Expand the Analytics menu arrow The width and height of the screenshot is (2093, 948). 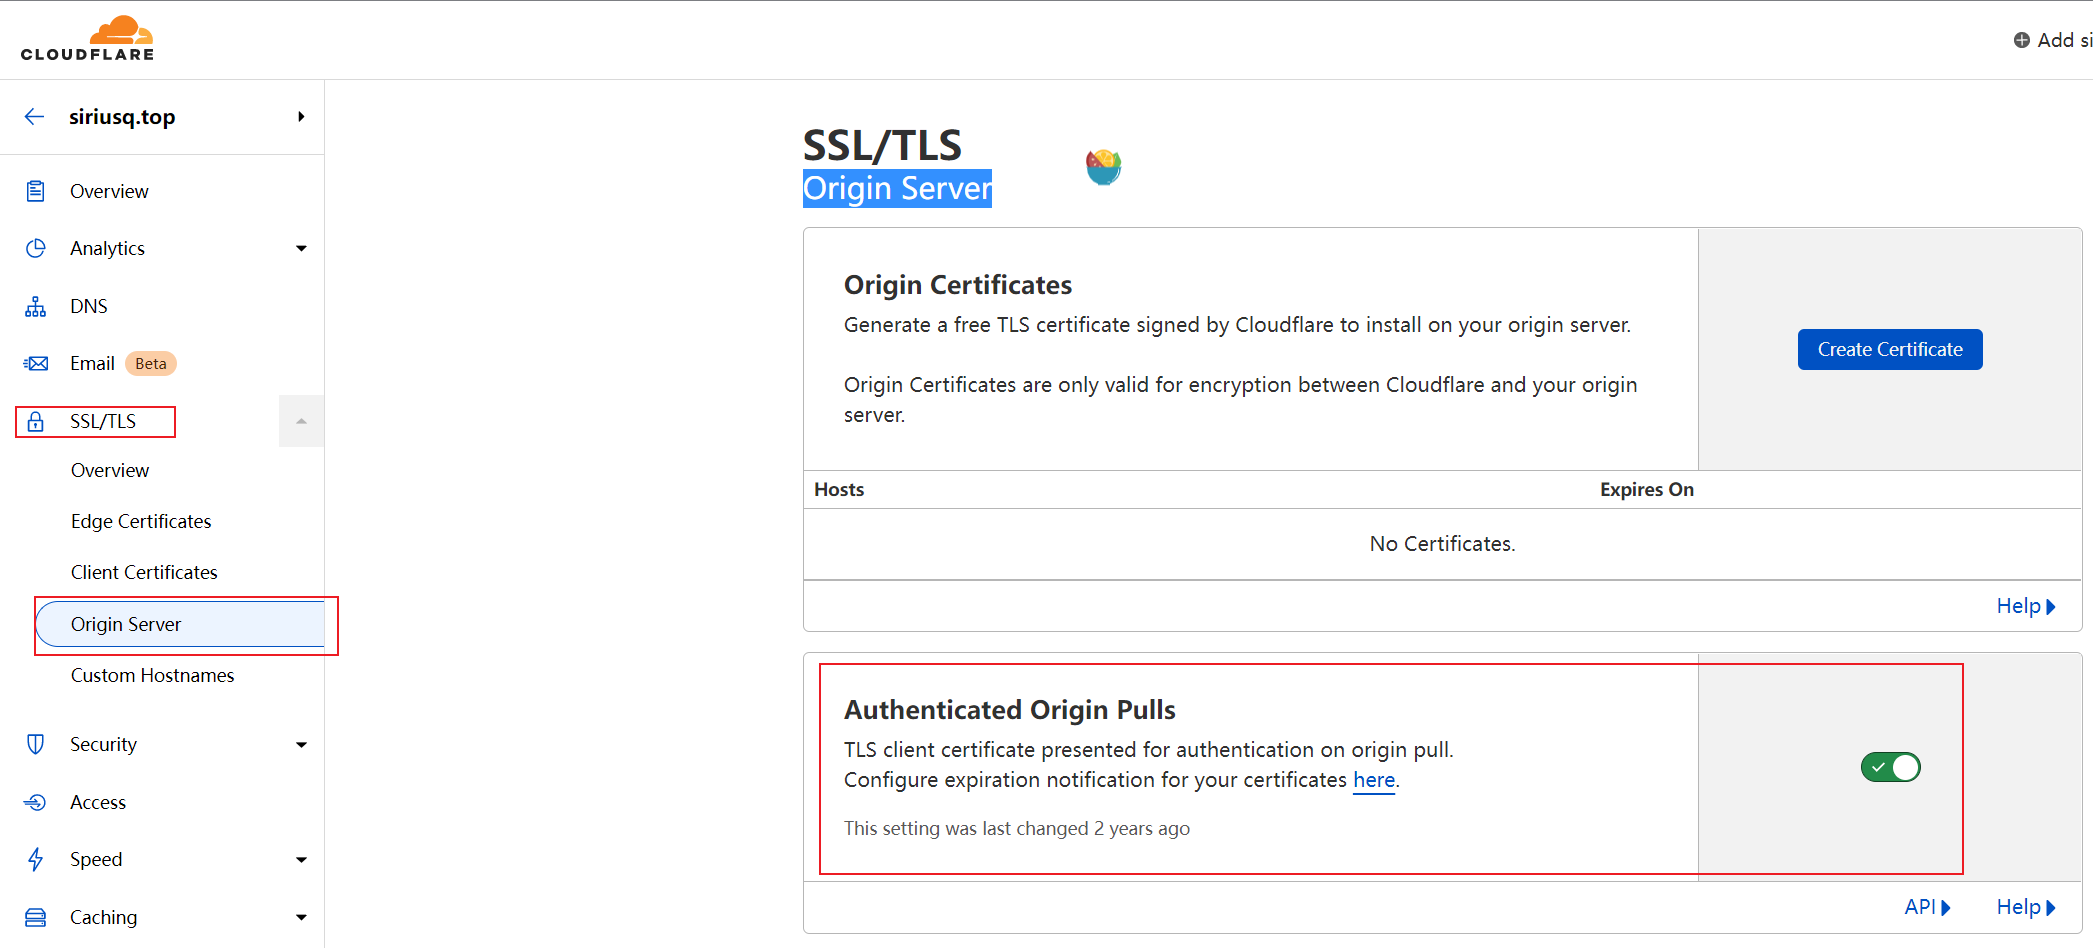click(x=301, y=248)
